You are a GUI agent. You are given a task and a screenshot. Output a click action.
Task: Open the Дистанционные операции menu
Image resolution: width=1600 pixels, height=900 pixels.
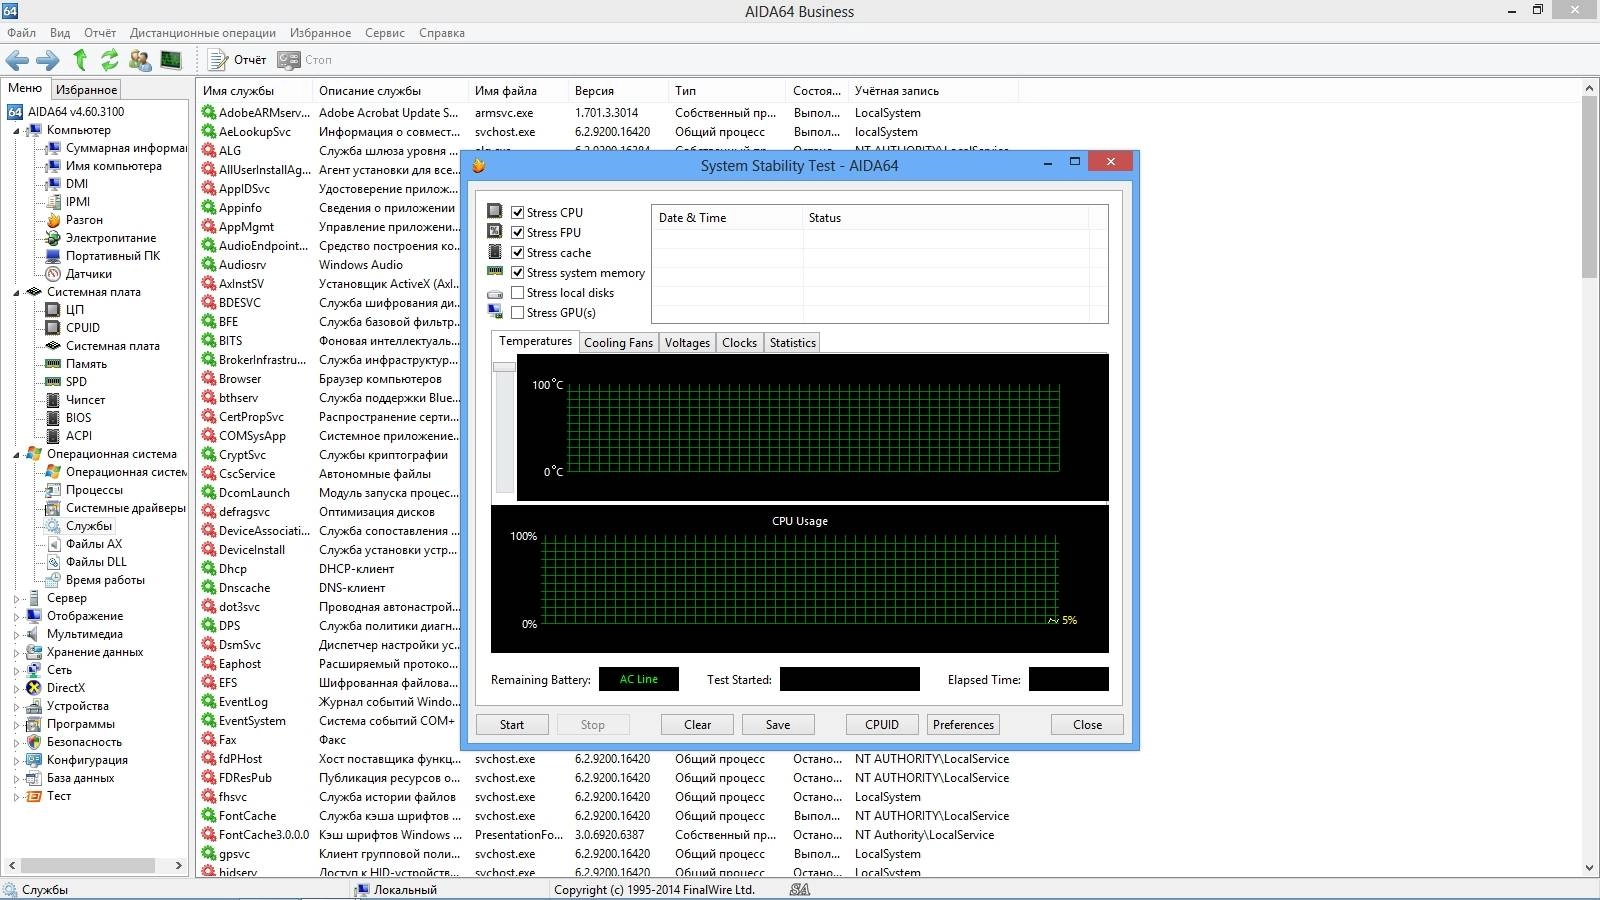(x=202, y=33)
